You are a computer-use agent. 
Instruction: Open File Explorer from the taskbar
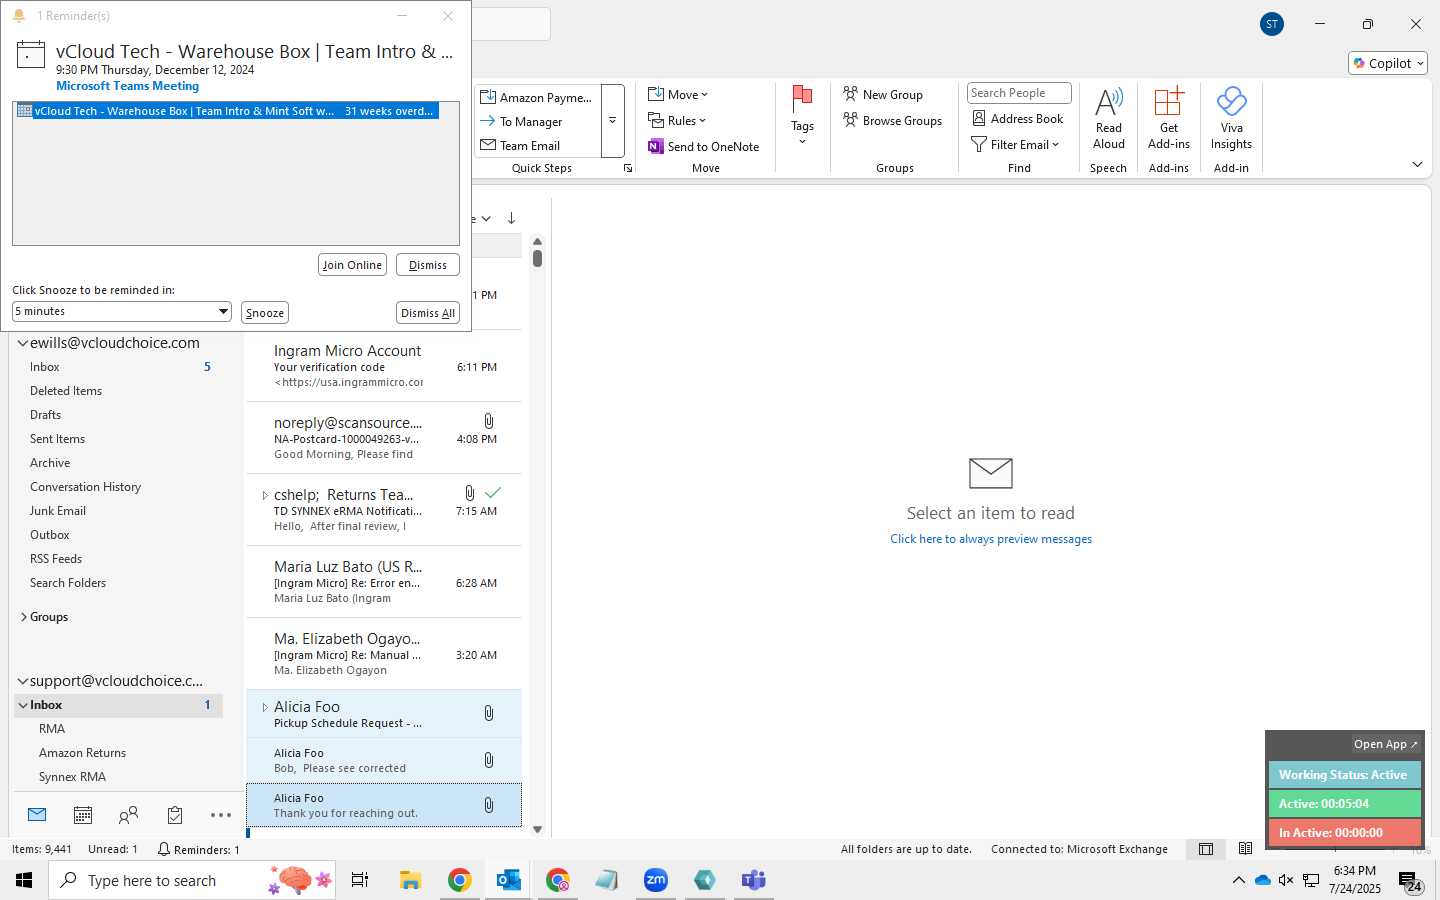tap(410, 880)
